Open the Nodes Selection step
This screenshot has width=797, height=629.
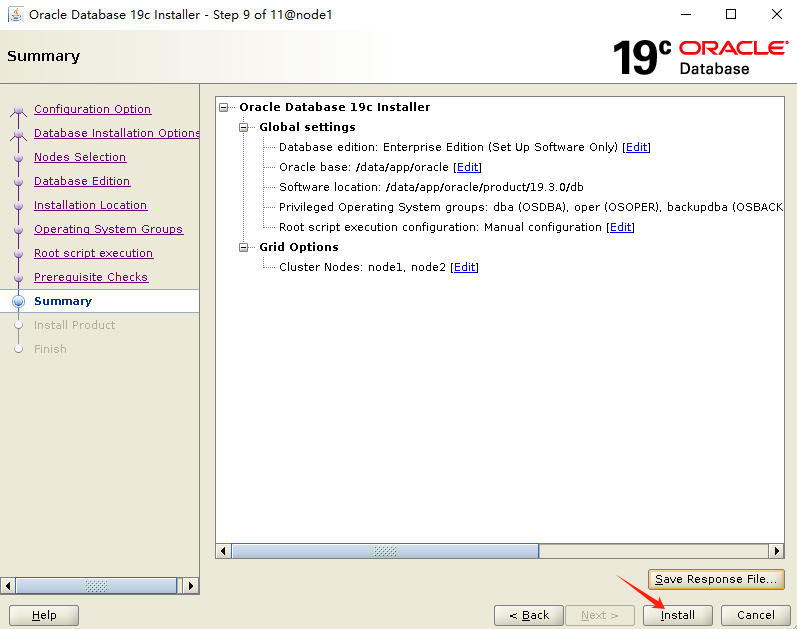80,157
